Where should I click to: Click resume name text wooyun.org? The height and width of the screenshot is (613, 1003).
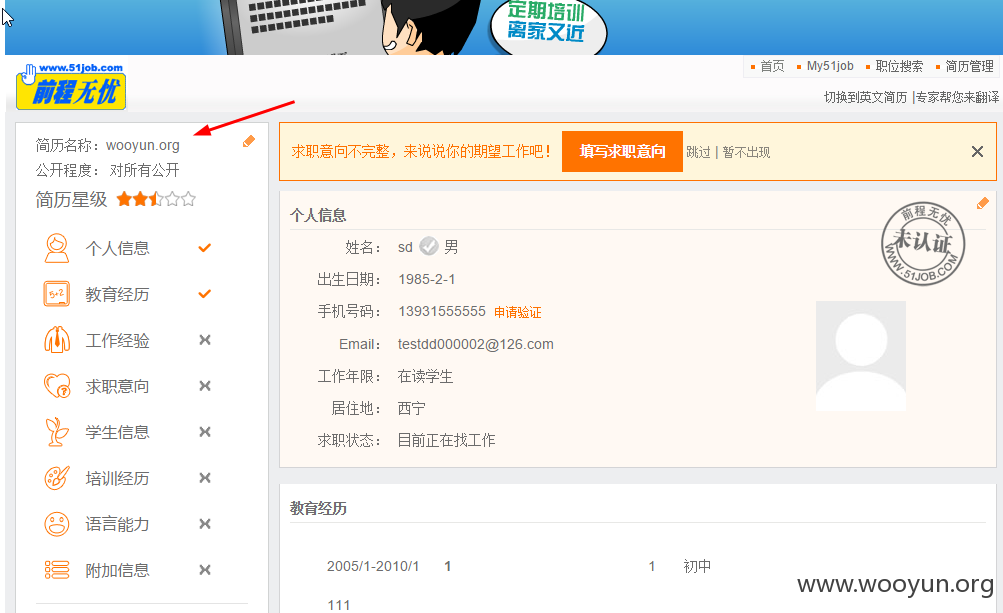[x=143, y=145]
